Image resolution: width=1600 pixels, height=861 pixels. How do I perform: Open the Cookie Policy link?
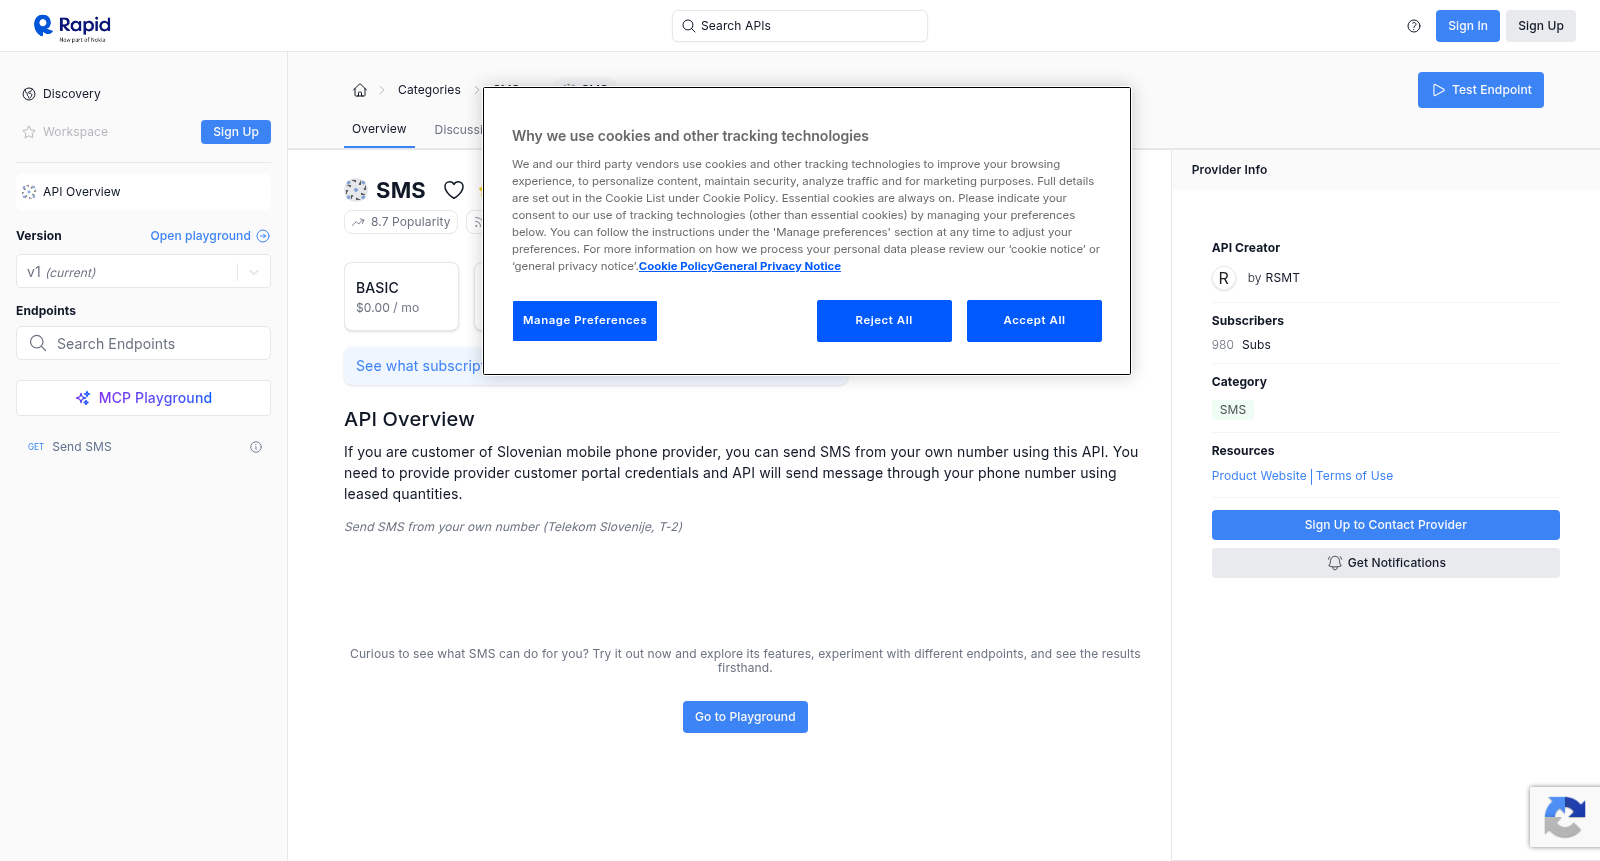pos(676,266)
